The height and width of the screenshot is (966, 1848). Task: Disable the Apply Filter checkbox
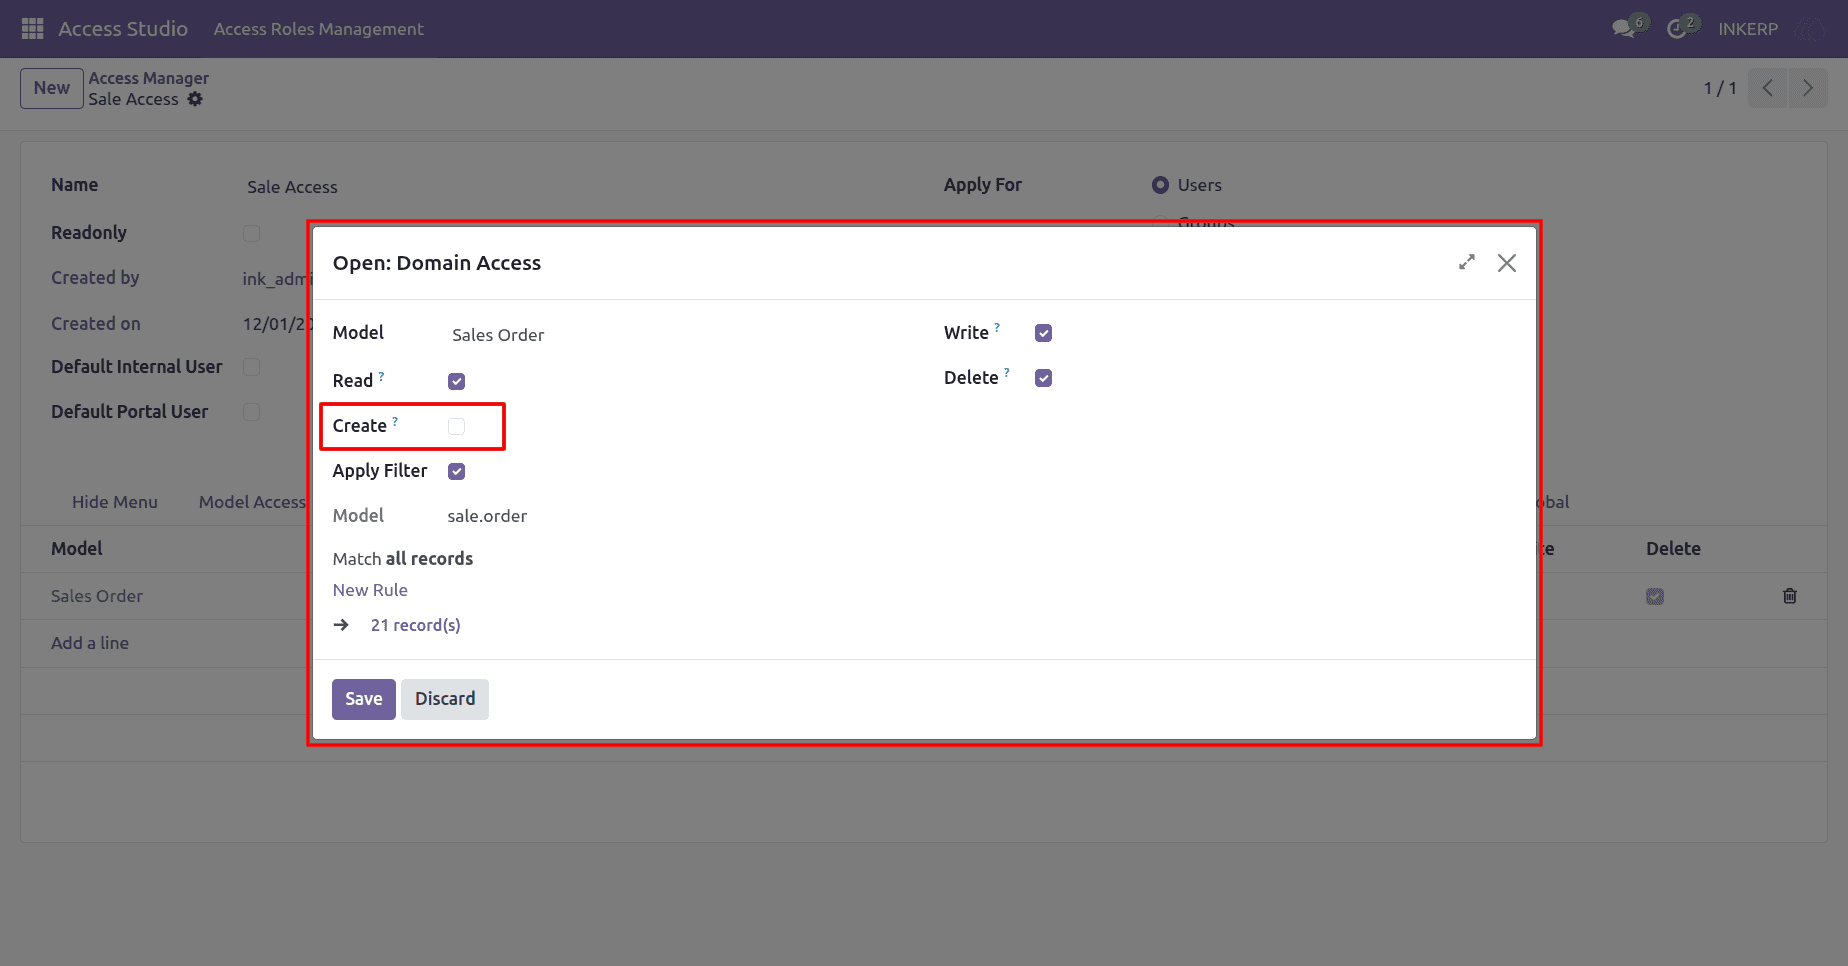(x=456, y=471)
